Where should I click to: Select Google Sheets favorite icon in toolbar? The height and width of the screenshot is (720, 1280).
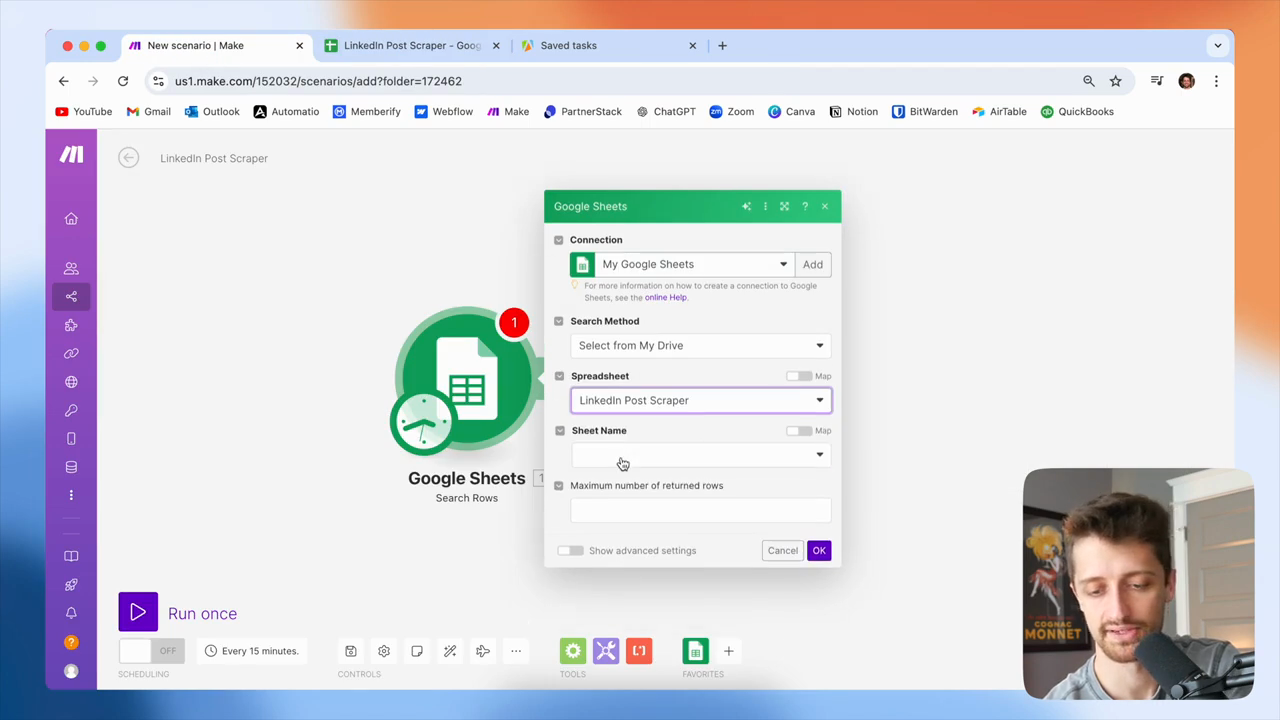(x=696, y=651)
